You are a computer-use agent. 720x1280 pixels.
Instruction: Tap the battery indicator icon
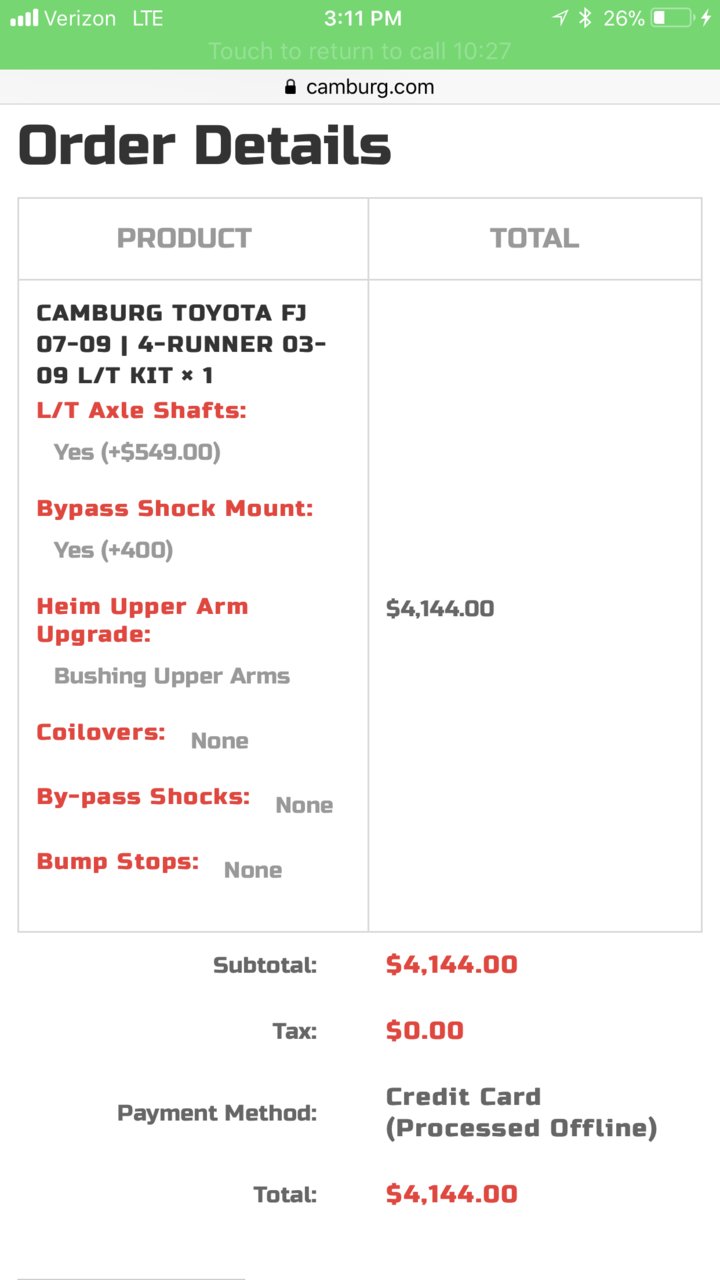tap(671, 18)
